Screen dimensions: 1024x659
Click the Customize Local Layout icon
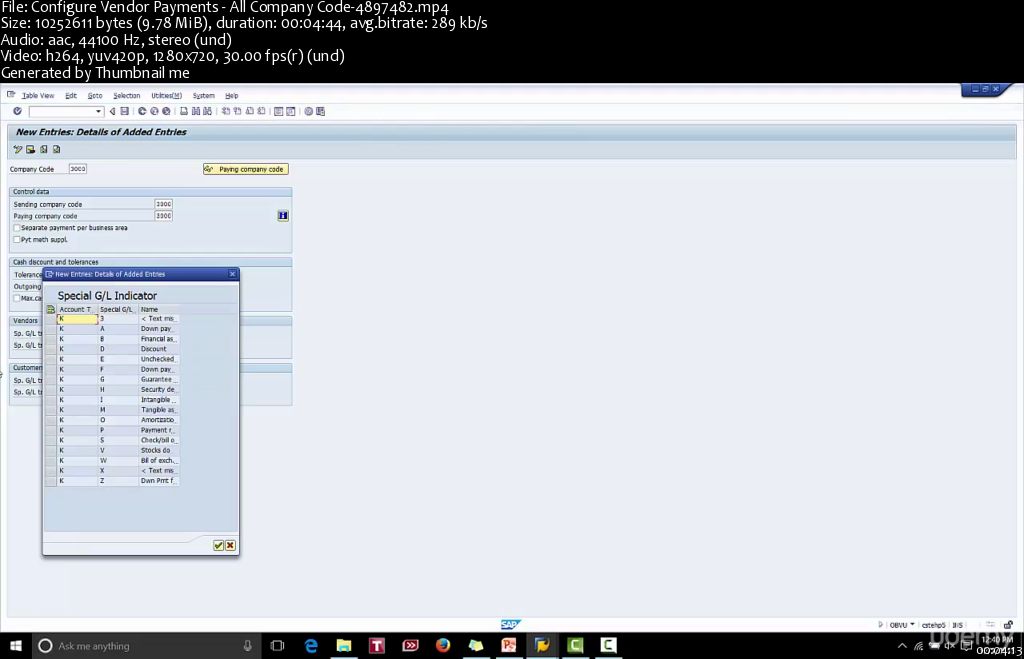pyautogui.click(x=321, y=111)
